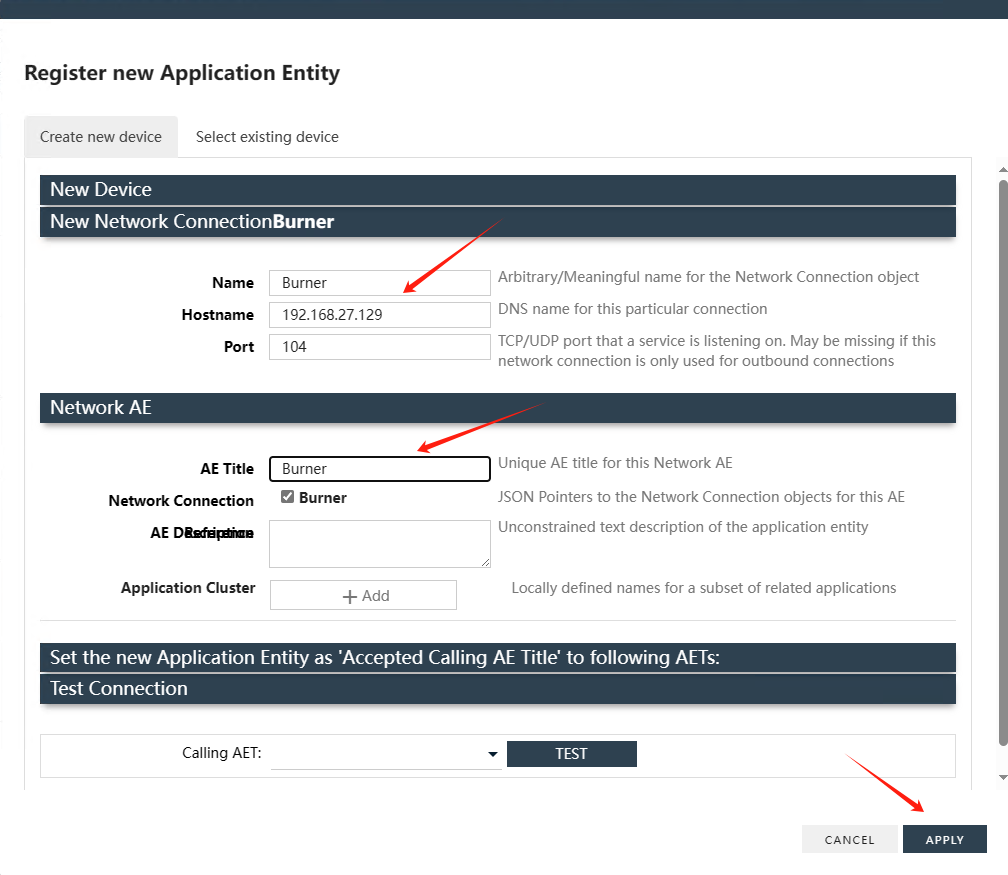
Task: Switch to the Select existing device tab
Action: [x=267, y=137]
